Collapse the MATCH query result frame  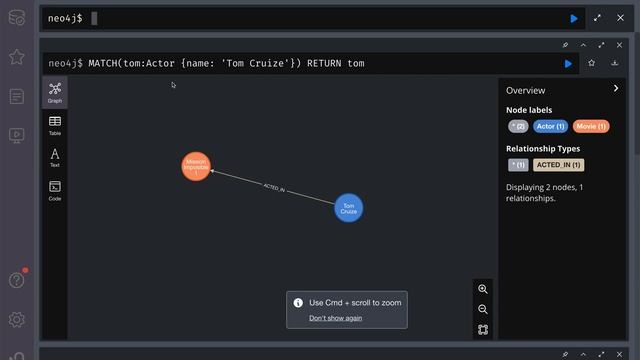pyautogui.click(x=583, y=45)
